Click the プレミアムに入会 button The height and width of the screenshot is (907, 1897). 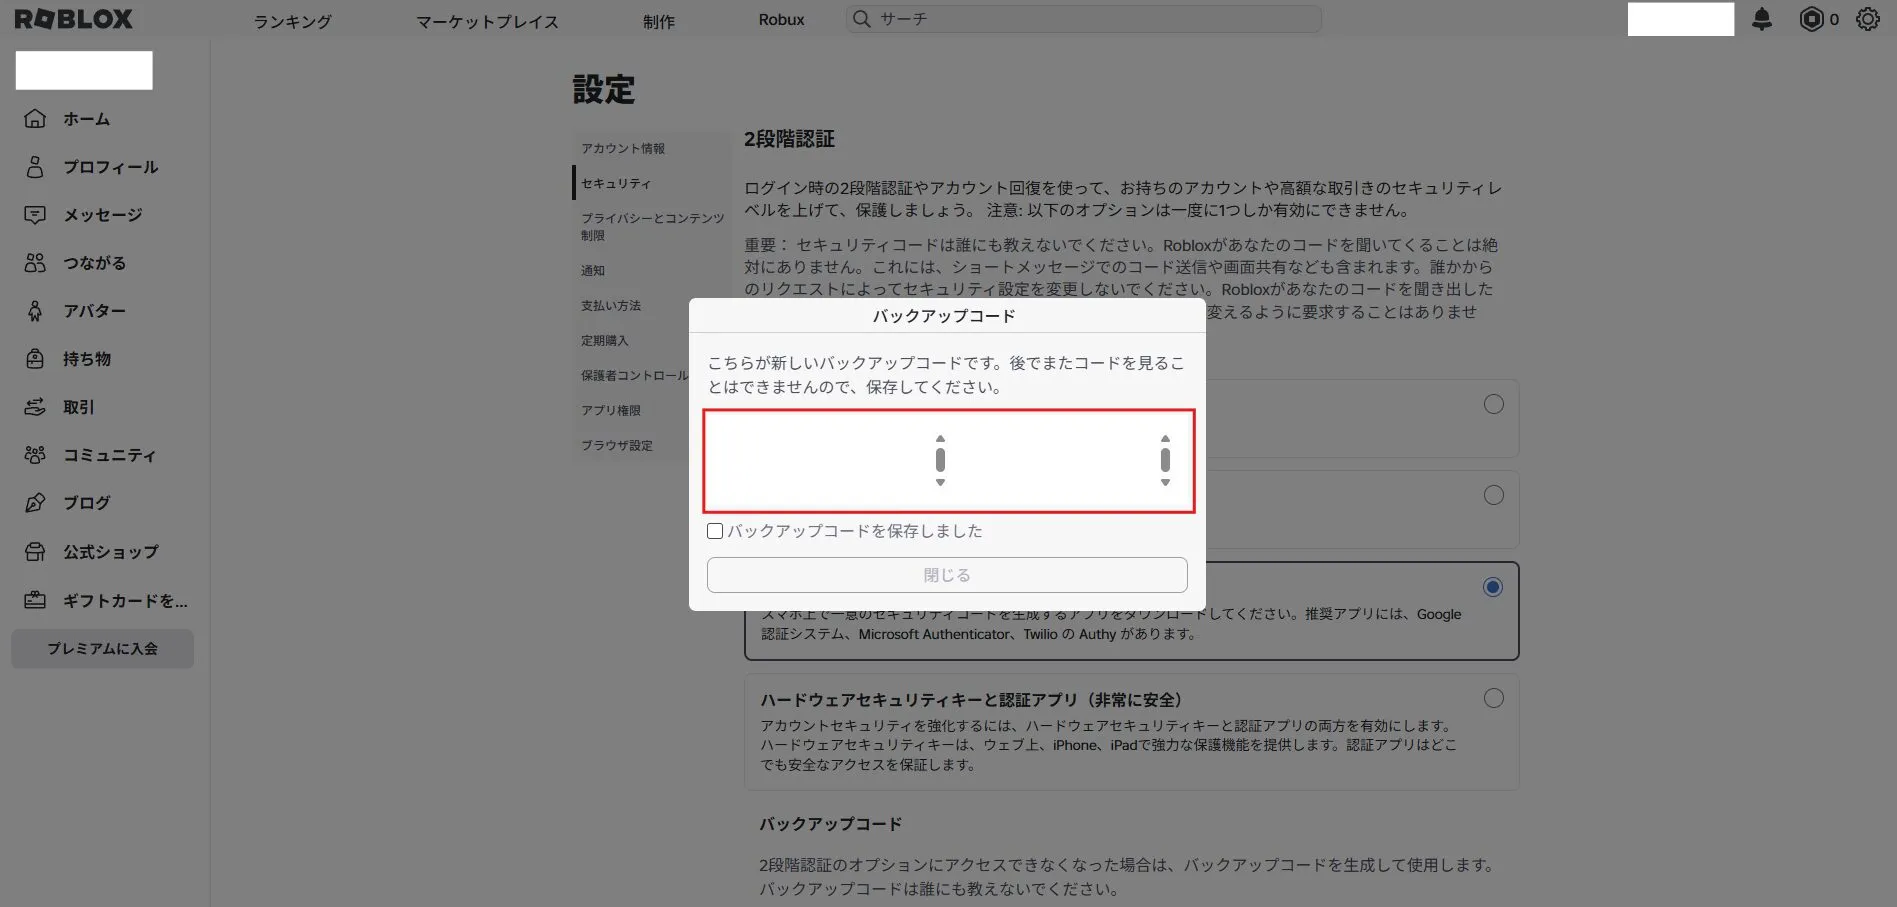point(102,648)
